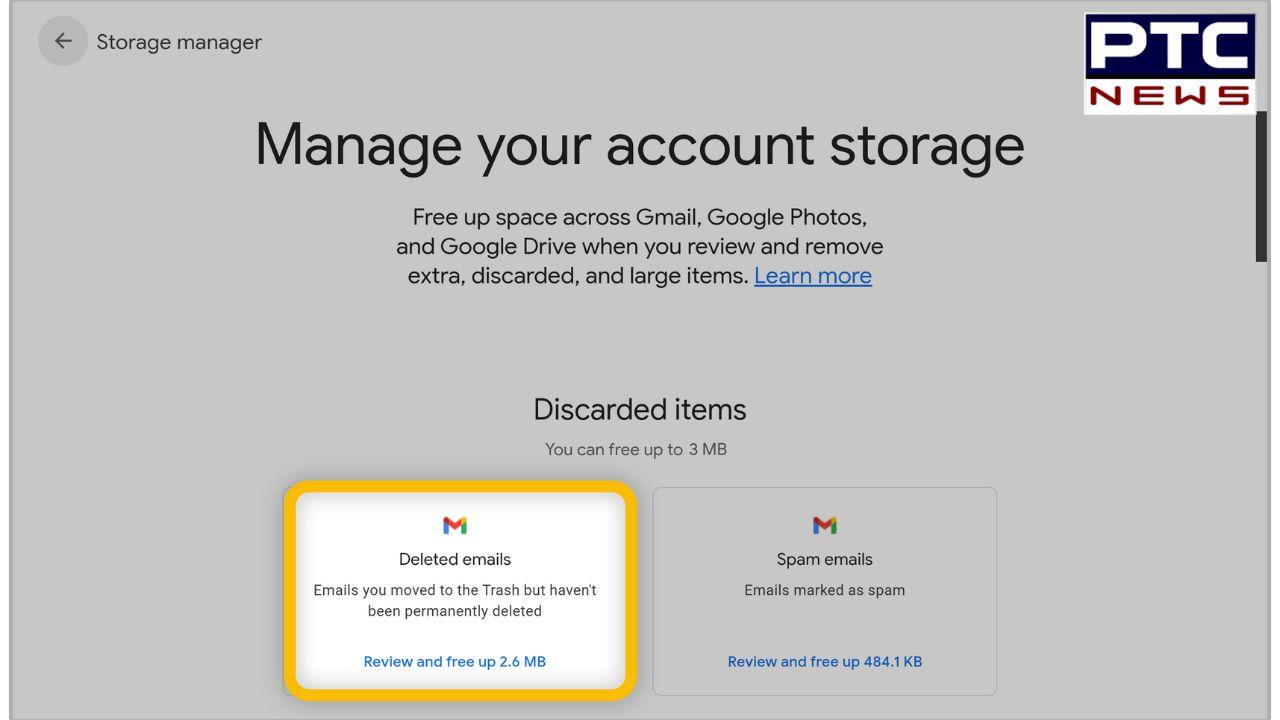
Task: Click the back arrow beside Storage manager
Action: click(63, 41)
